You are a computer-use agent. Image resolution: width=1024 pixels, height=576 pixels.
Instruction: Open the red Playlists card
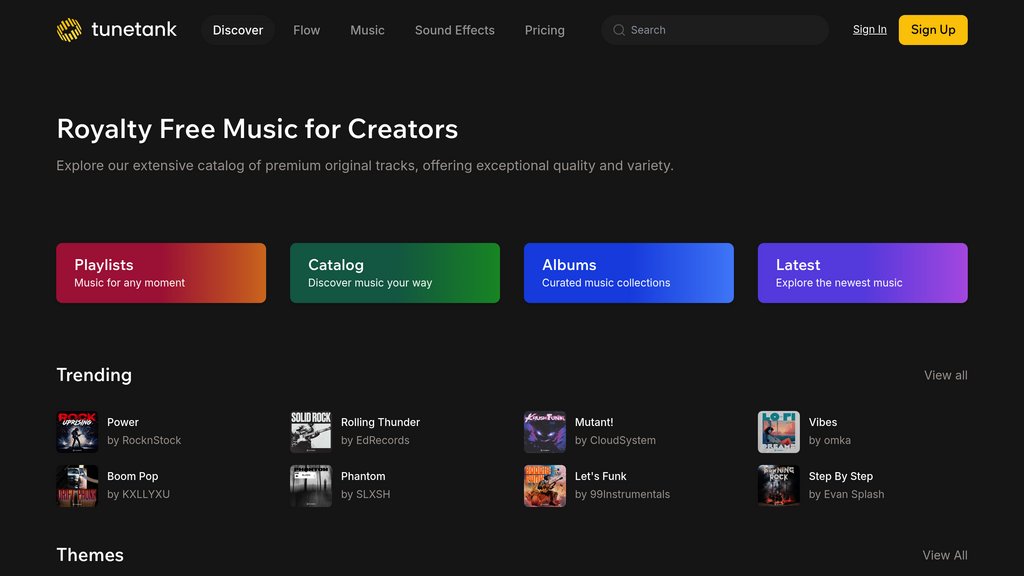(161, 273)
